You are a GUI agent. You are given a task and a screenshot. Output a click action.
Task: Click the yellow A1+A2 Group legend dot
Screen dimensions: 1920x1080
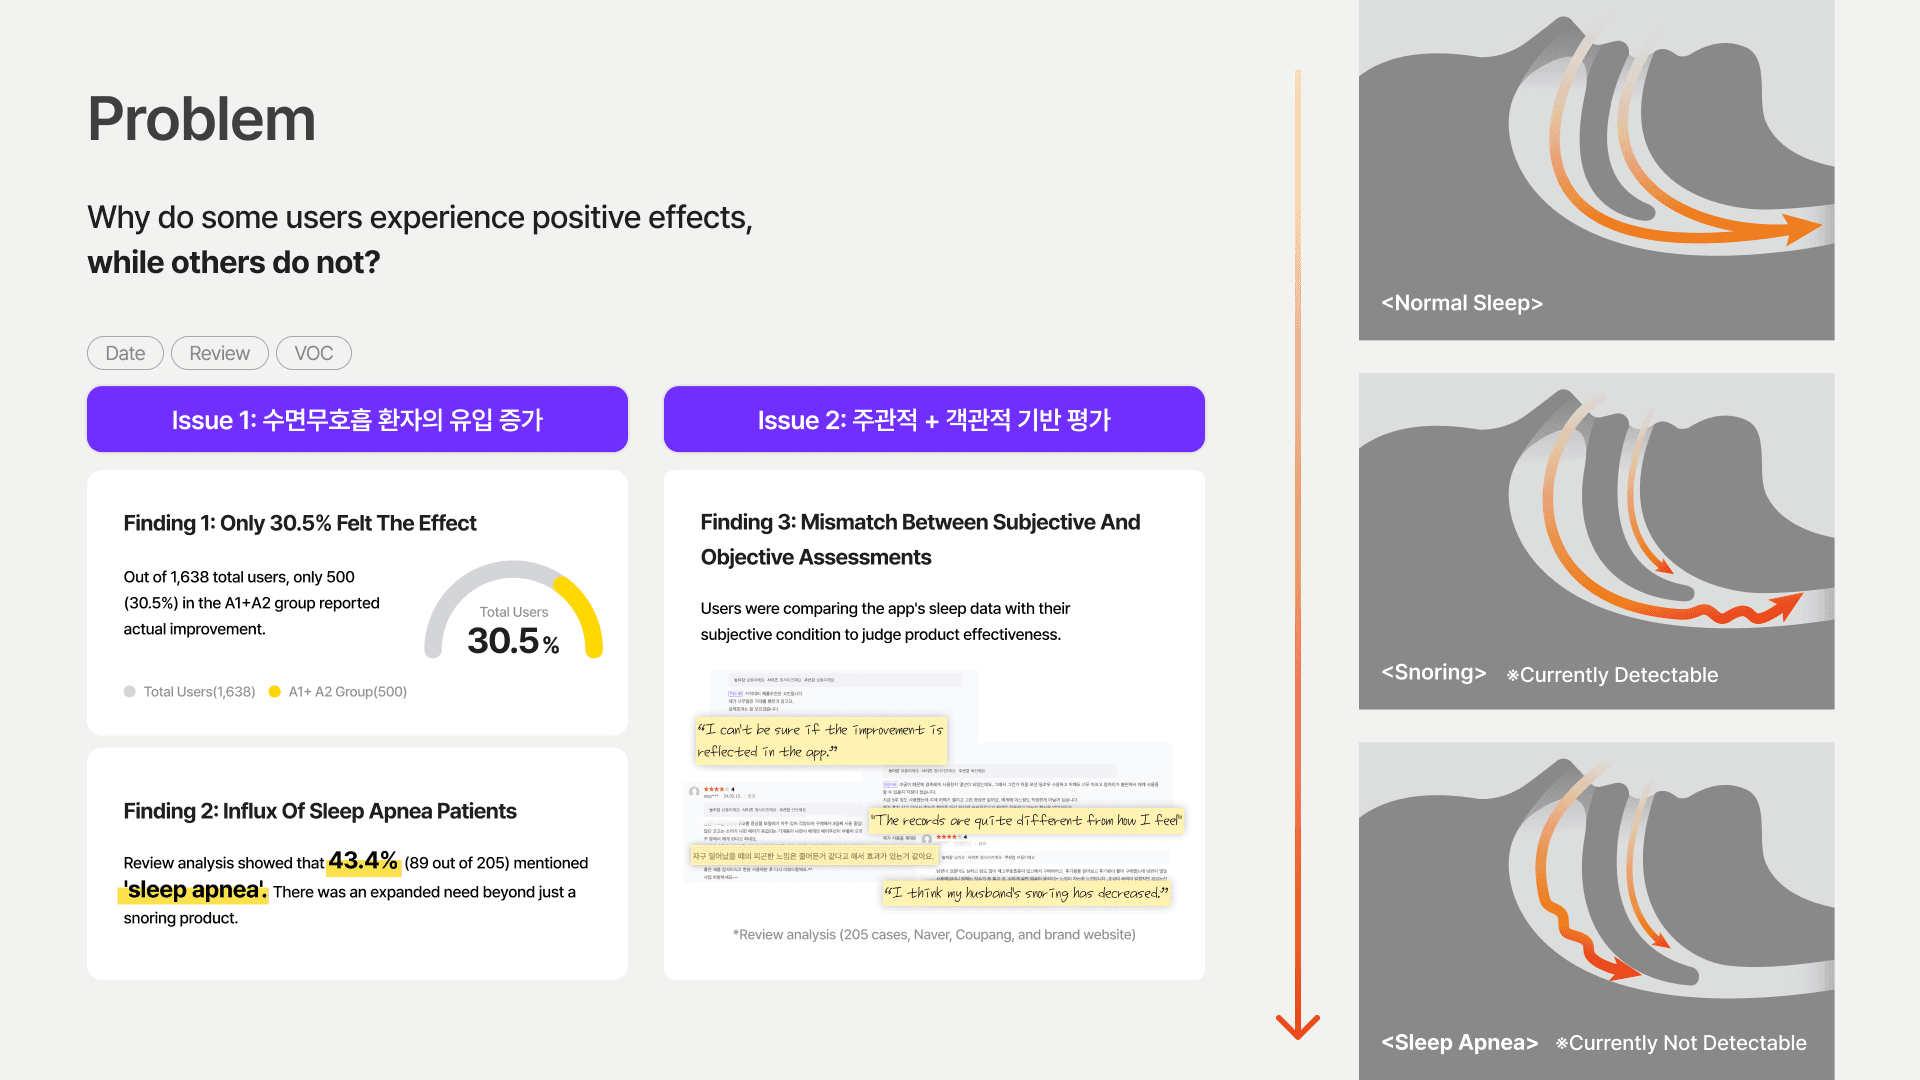275,692
